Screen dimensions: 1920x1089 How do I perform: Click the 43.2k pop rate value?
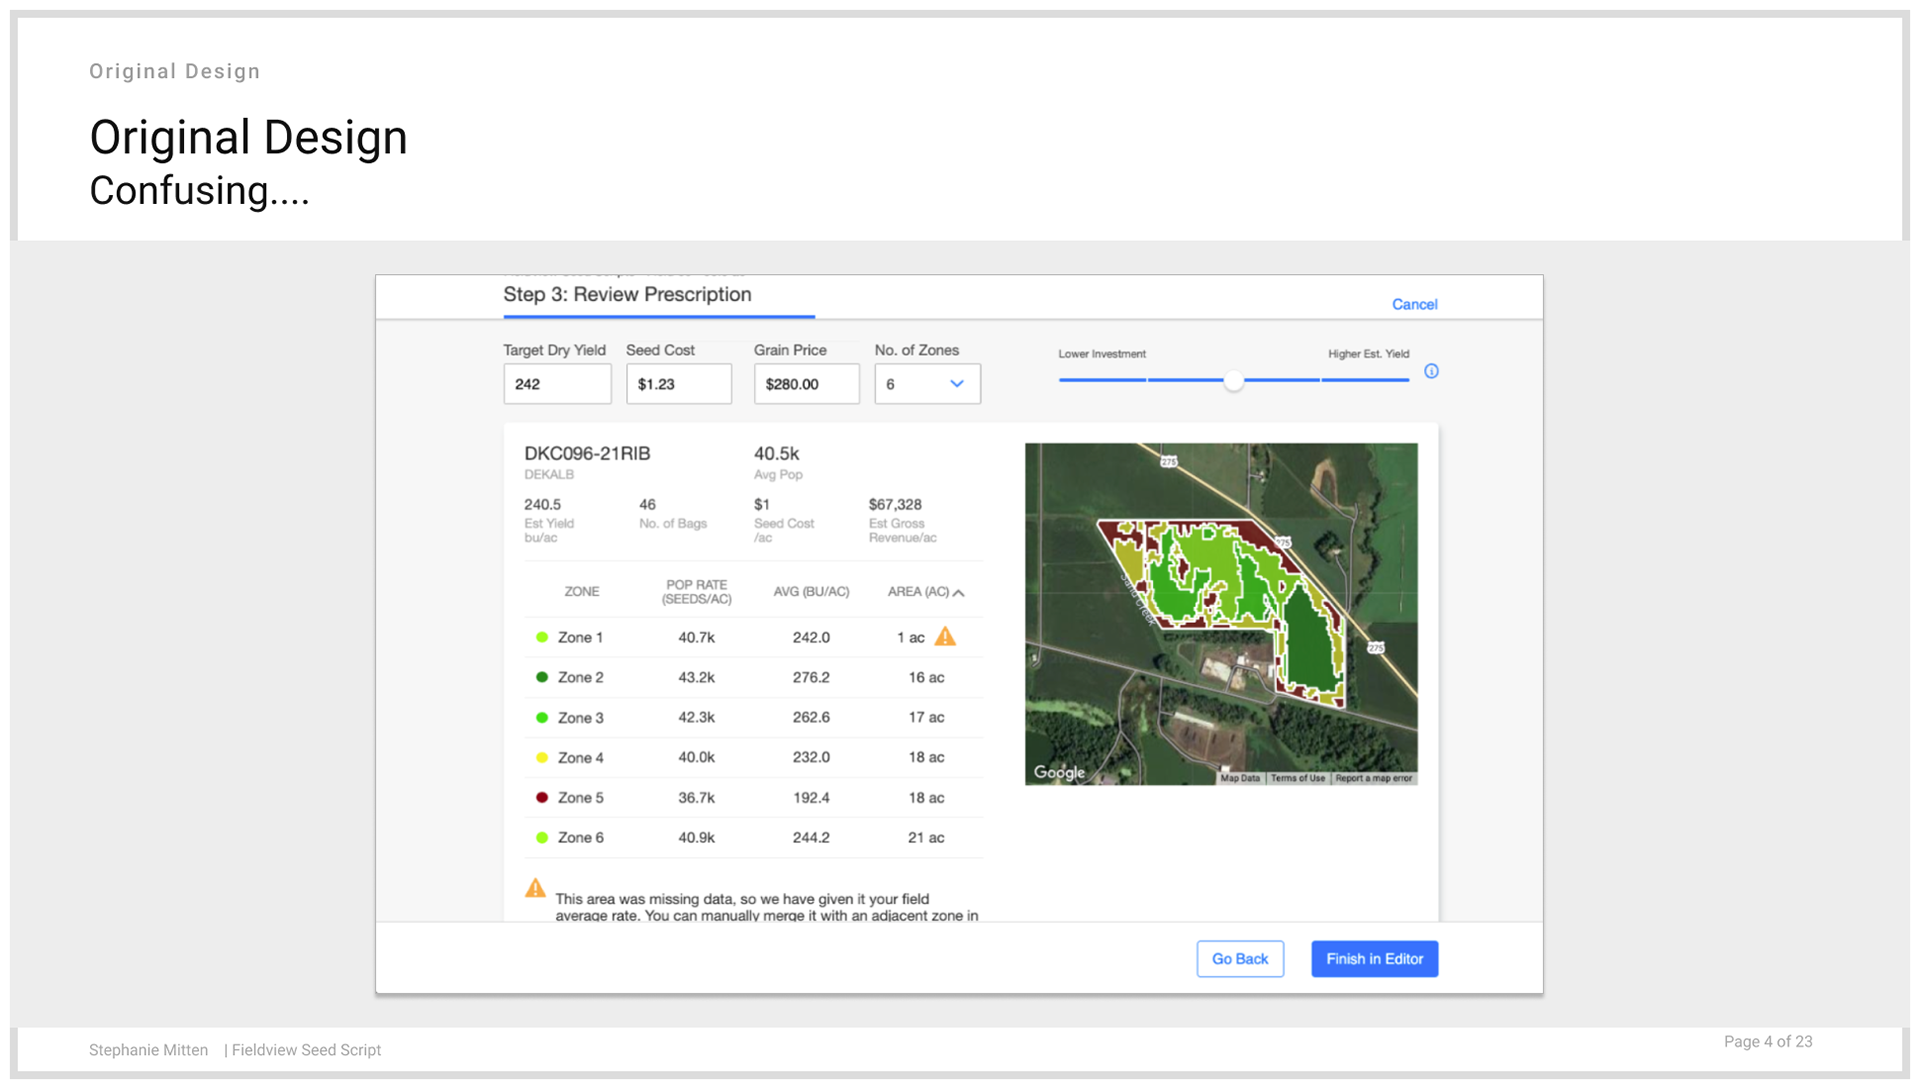click(696, 677)
